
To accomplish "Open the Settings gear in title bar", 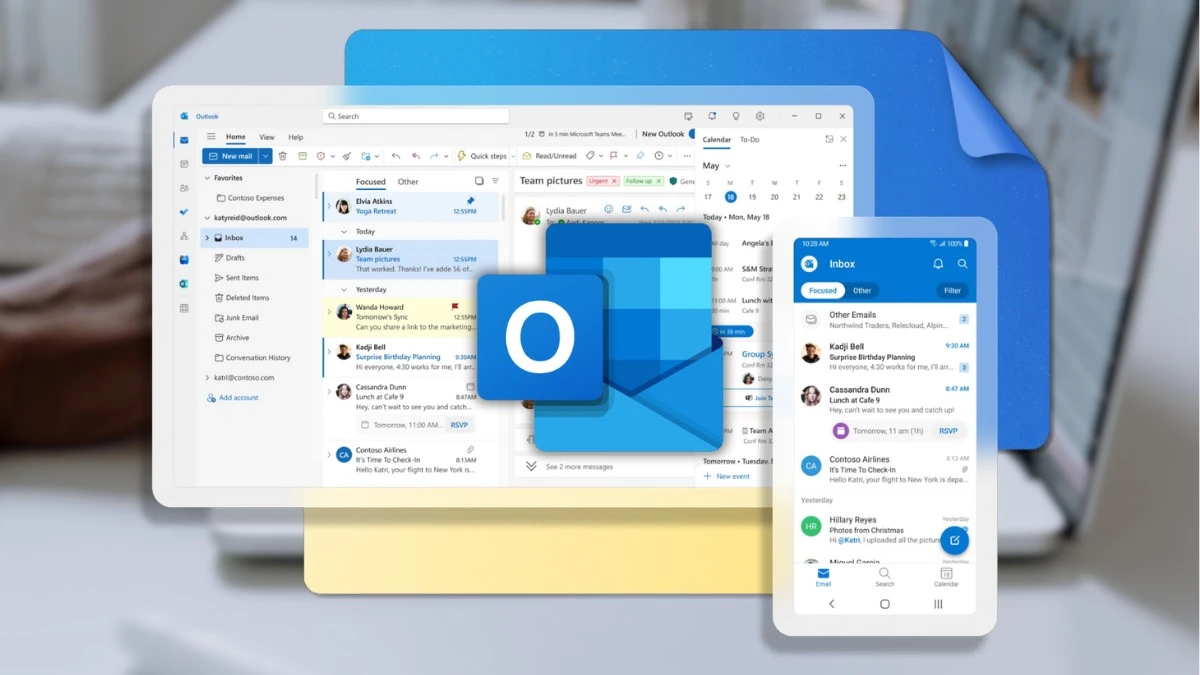I will click(760, 116).
